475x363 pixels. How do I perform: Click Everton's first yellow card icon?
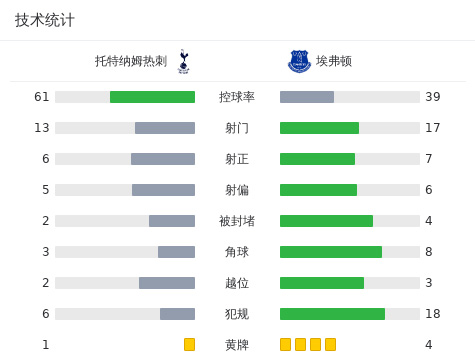285,345
